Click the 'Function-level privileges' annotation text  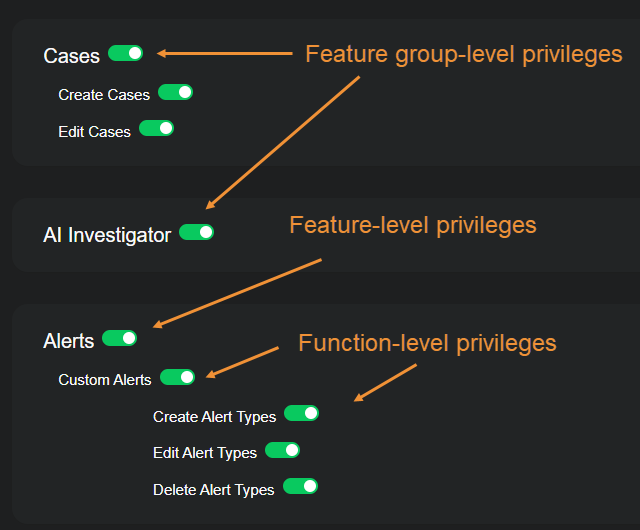point(427,343)
